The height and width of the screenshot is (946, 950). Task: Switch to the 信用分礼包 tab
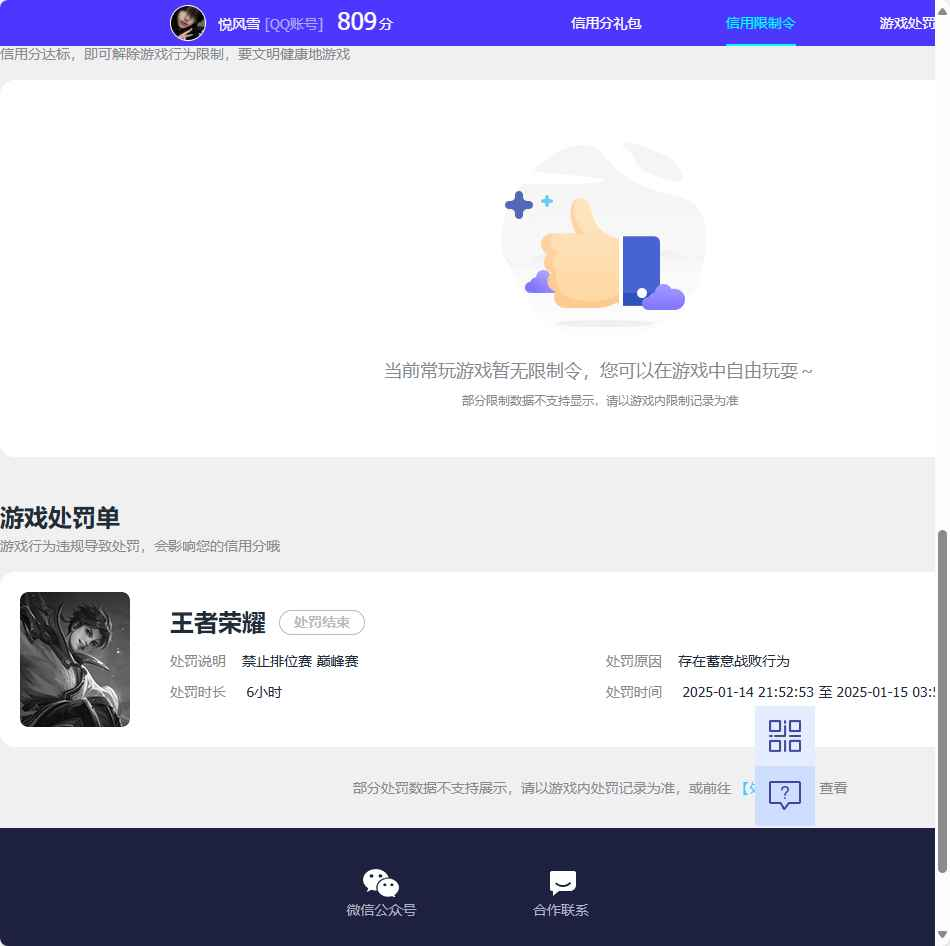pos(606,23)
